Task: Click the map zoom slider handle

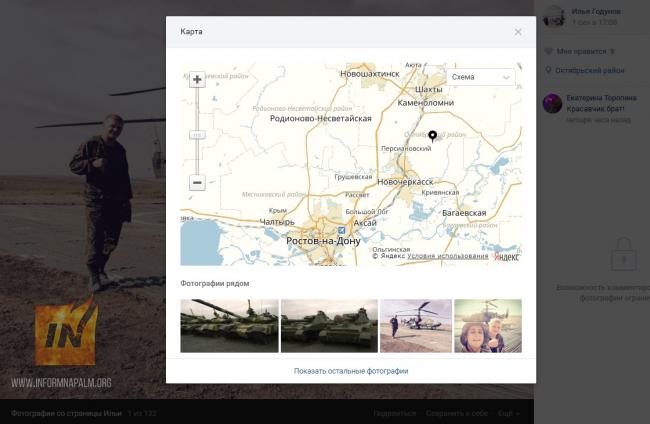Action: coord(197,134)
